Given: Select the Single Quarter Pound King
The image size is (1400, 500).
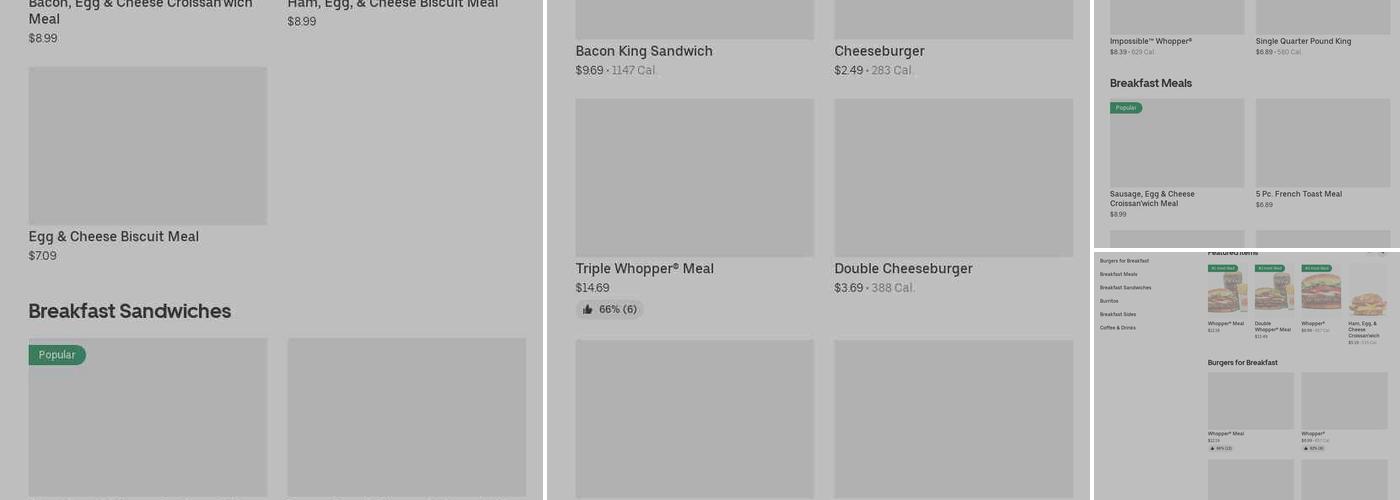Looking at the screenshot, I should click(1303, 41).
